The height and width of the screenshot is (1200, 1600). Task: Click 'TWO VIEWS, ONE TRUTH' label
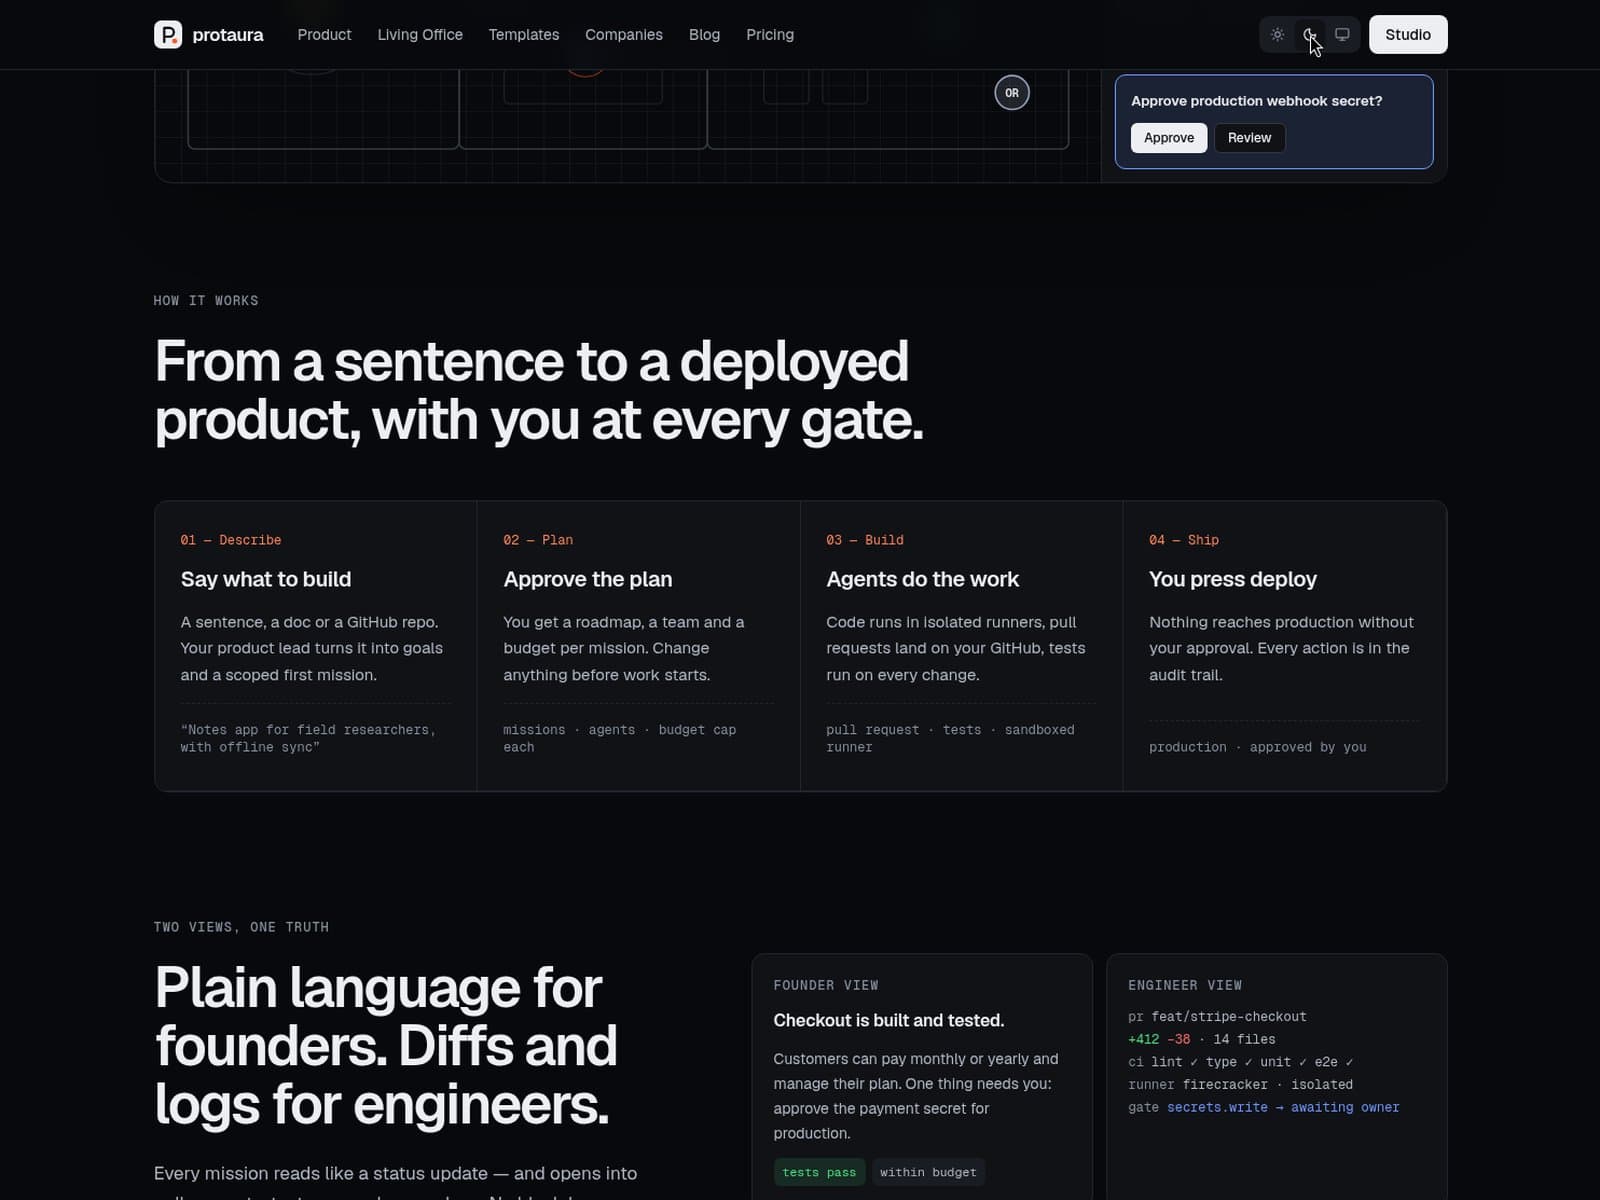pos(241,927)
